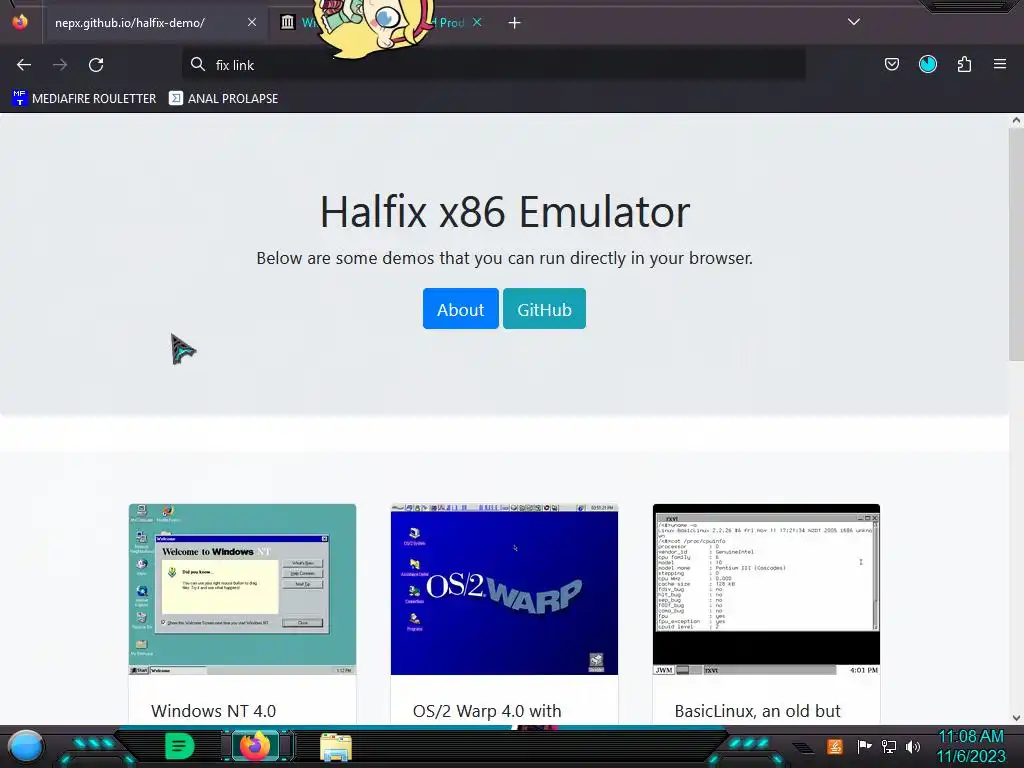
Task: Click the address bar showing "fix link"
Action: tap(494, 65)
